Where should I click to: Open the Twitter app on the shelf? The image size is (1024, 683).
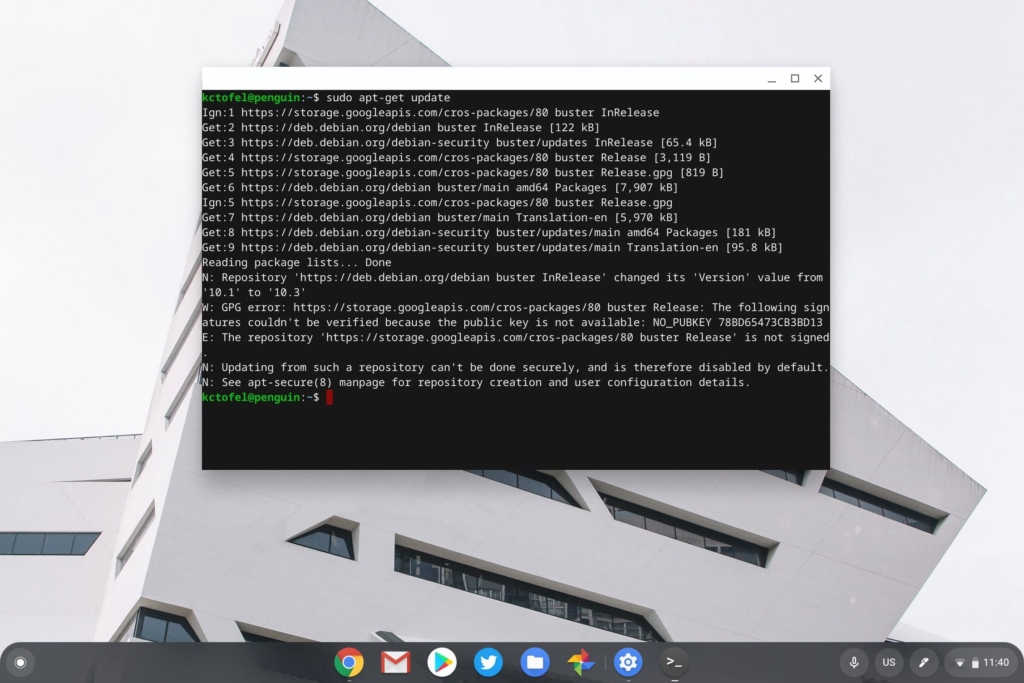(488, 662)
